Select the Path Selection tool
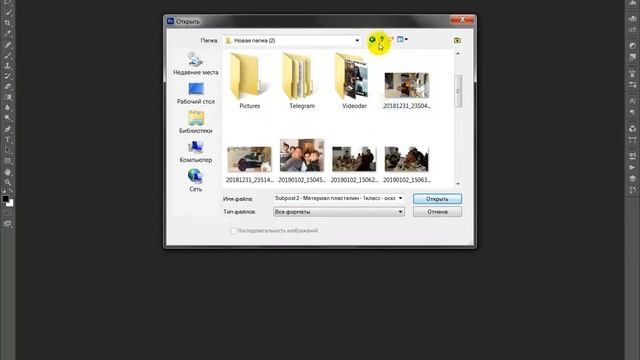640x360 pixels. click(7, 150)
